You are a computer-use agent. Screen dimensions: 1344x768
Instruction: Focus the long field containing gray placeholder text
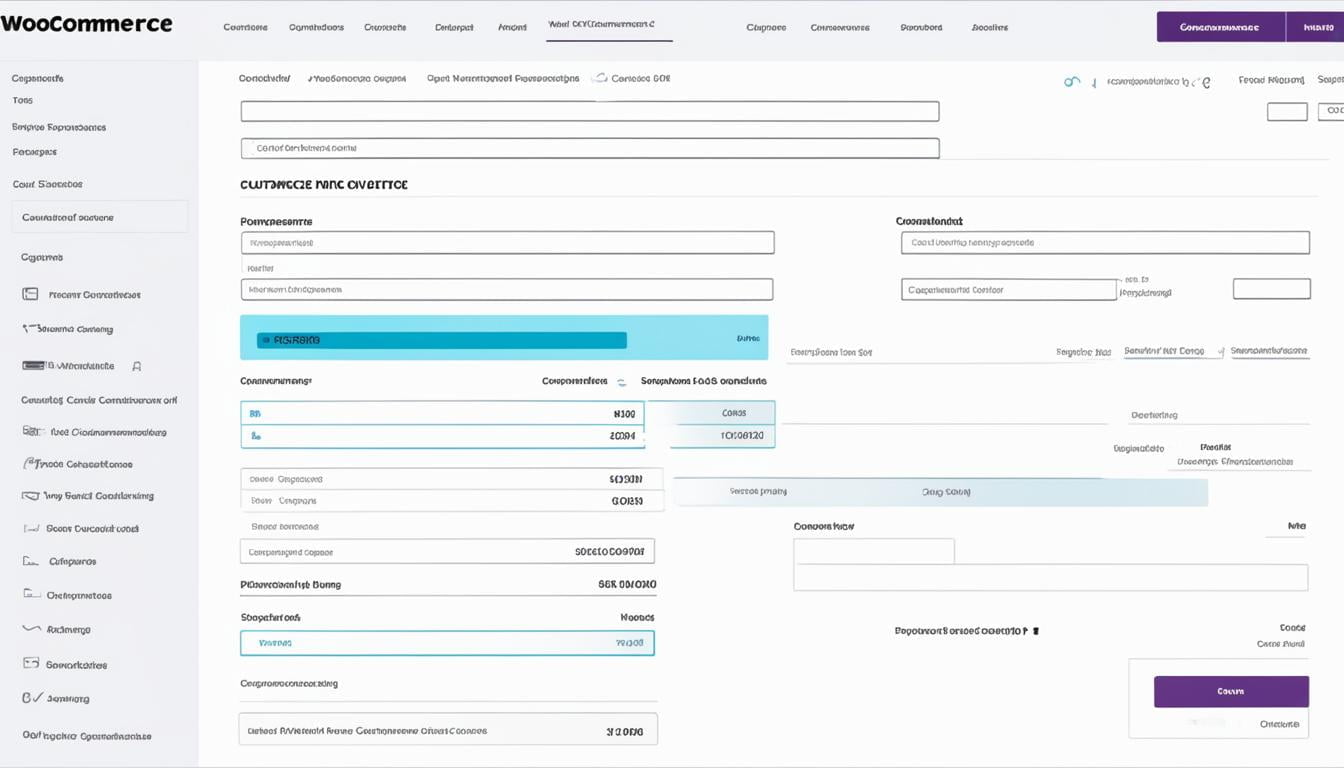tap(590, 148)
